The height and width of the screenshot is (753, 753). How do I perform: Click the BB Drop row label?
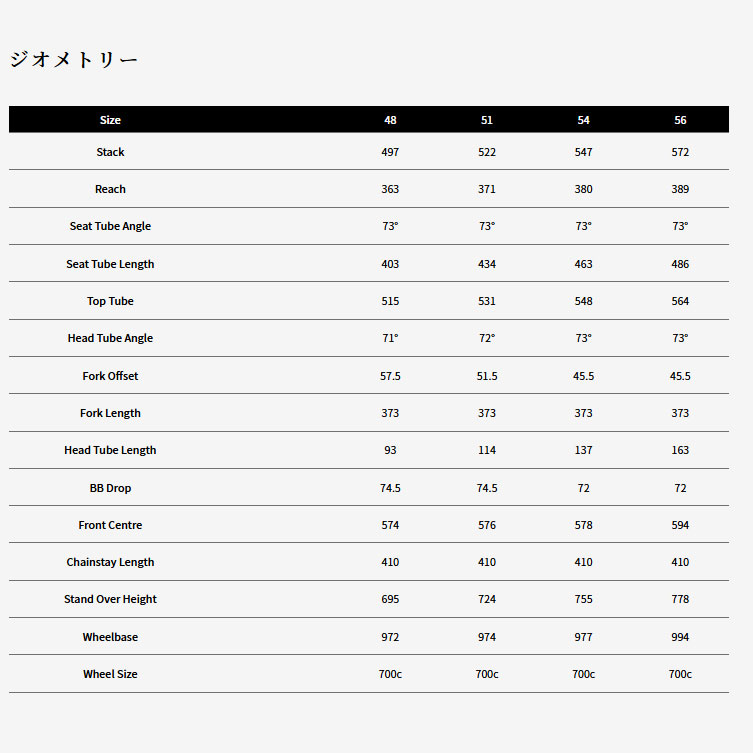tap(110, 488)
